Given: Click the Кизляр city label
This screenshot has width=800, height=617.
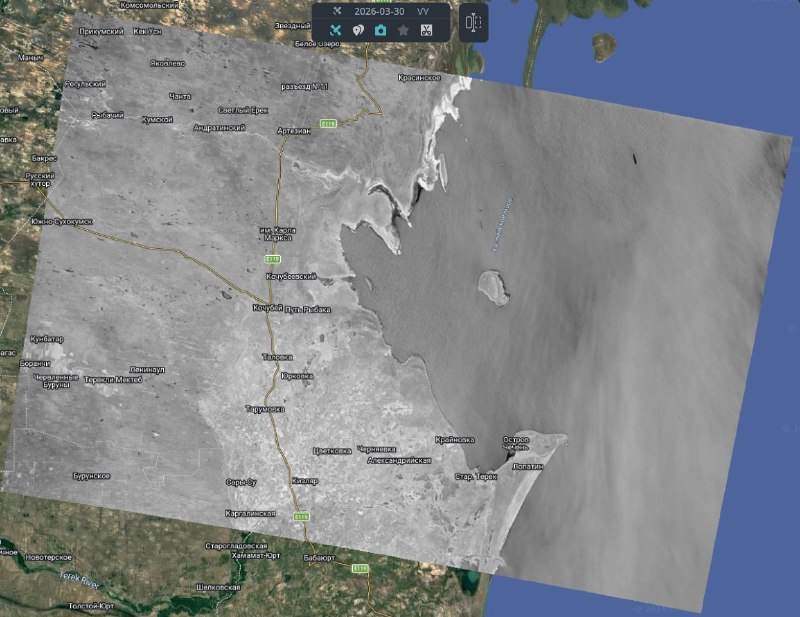Looking at the screenshot, I should [x=304, y=481].
